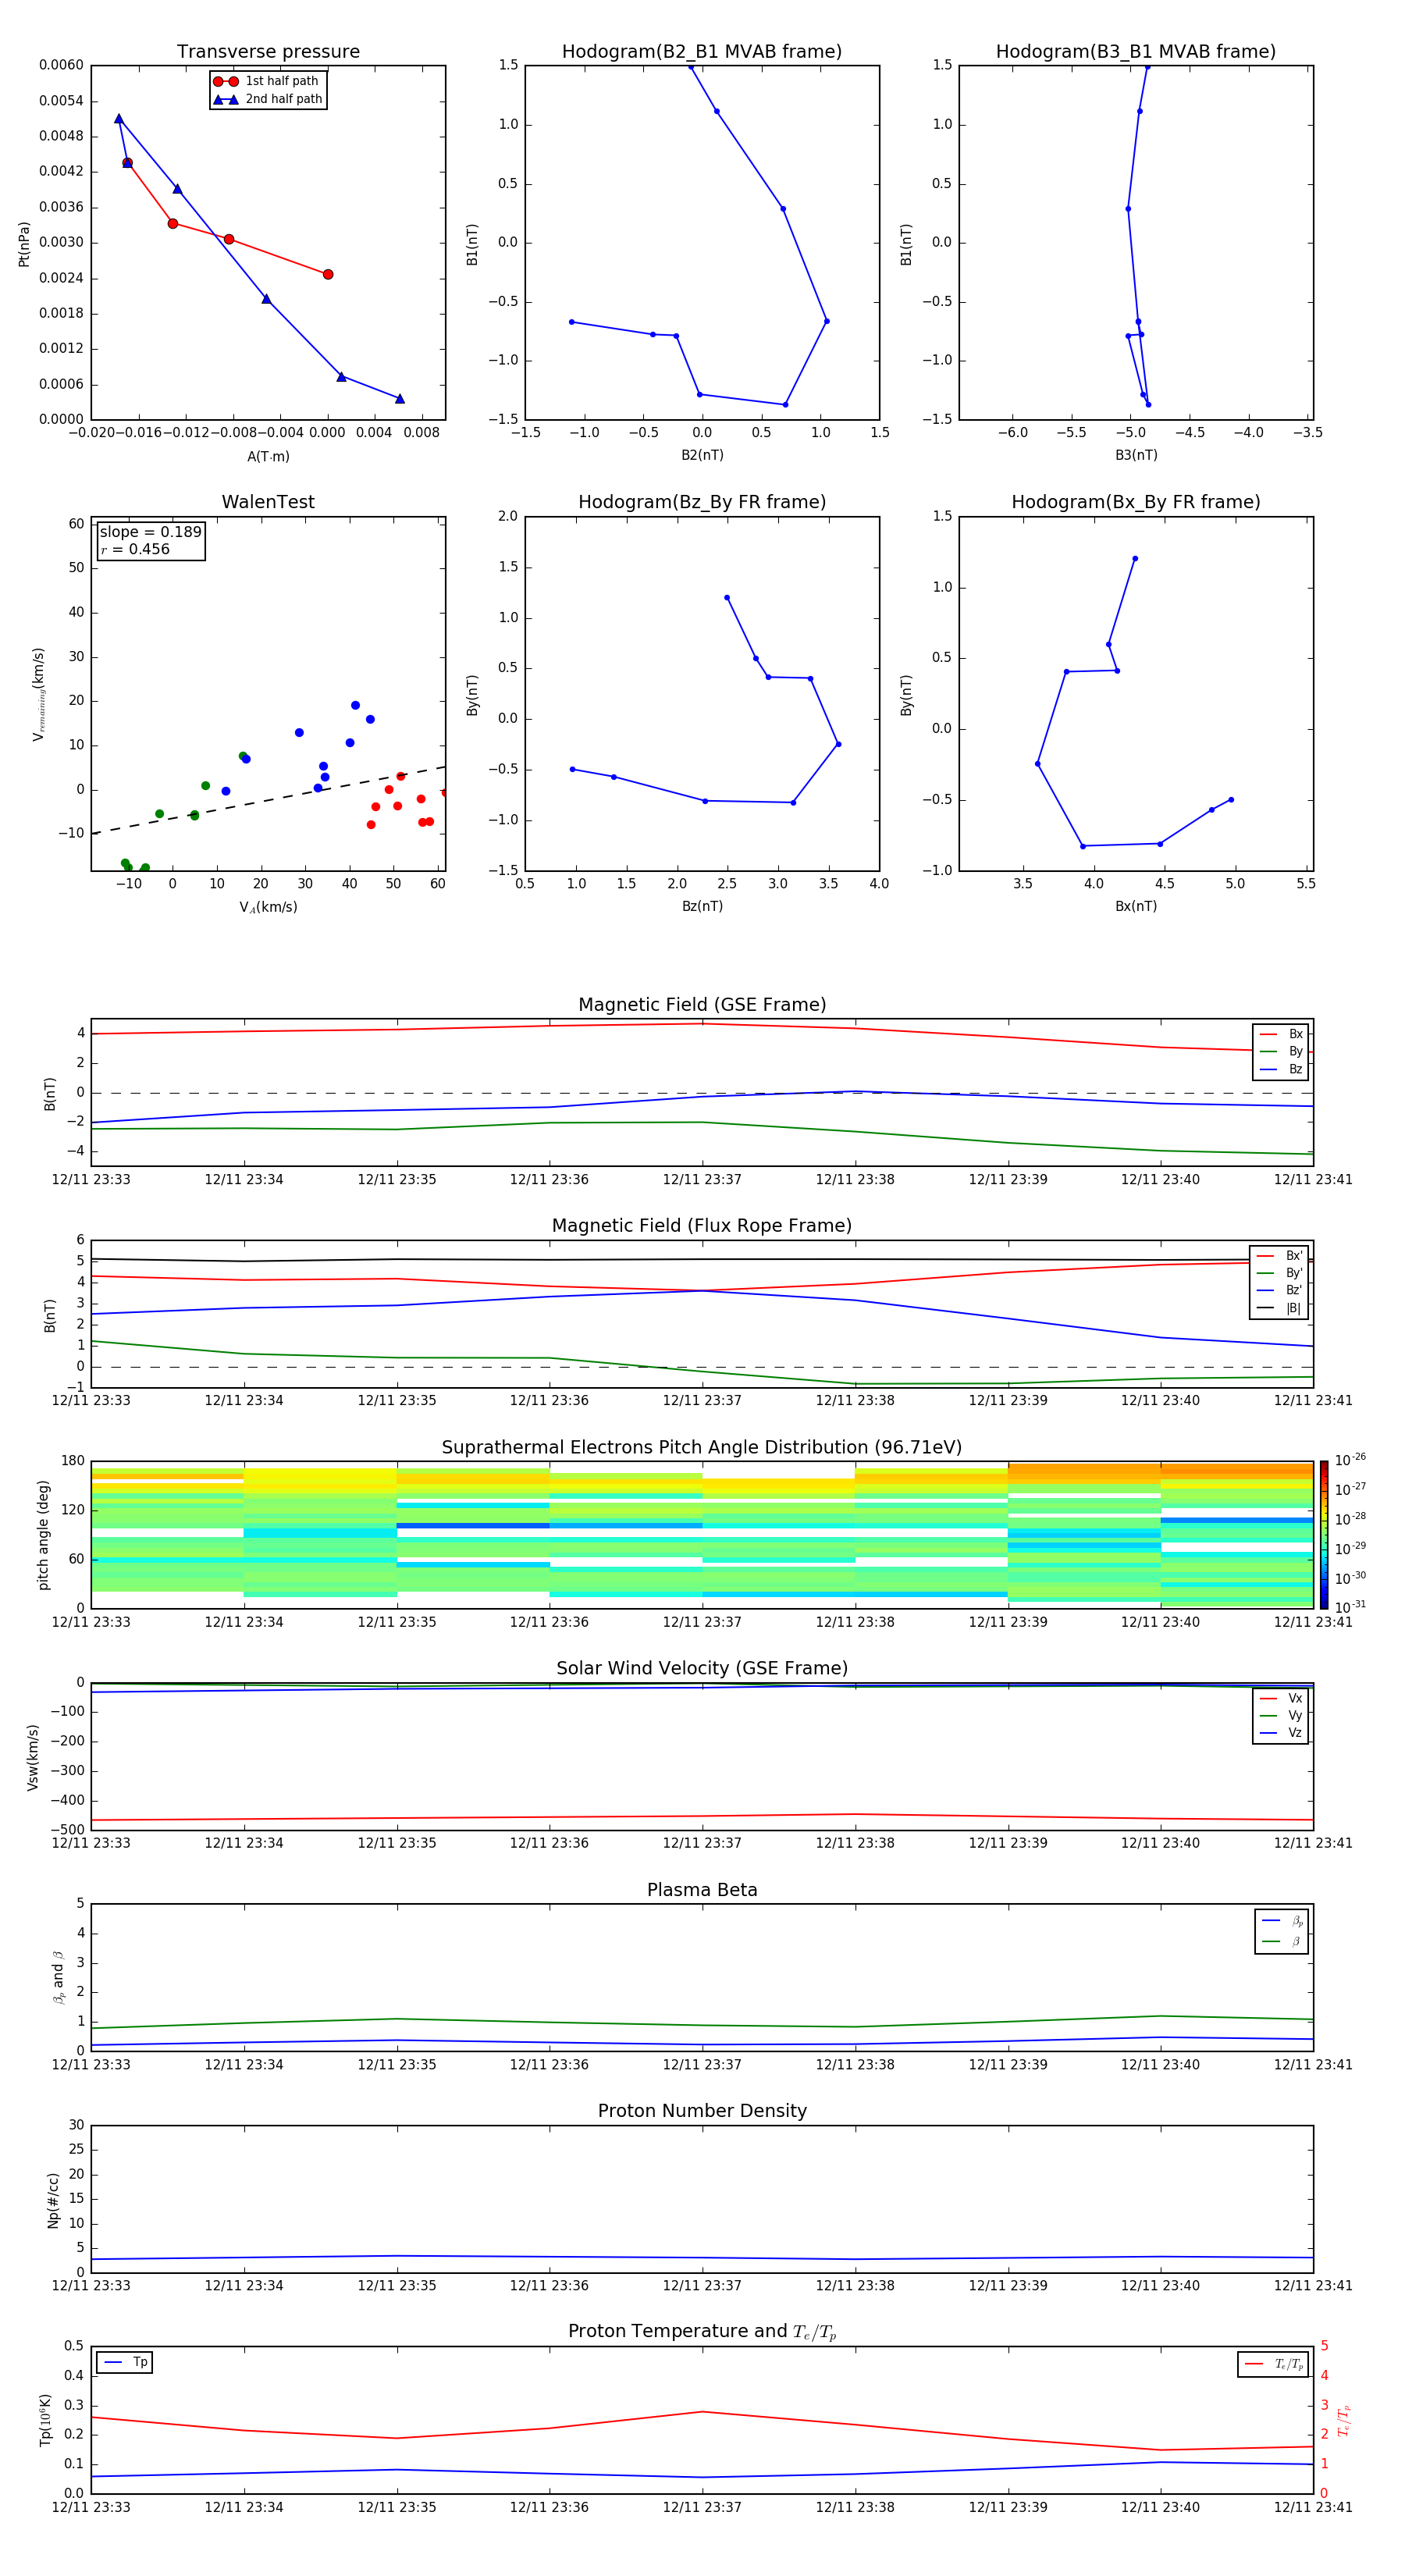The image size is (1405, 2576).
Task: Click the '10^-26' colorbar label
Action: [1350, 1461]
